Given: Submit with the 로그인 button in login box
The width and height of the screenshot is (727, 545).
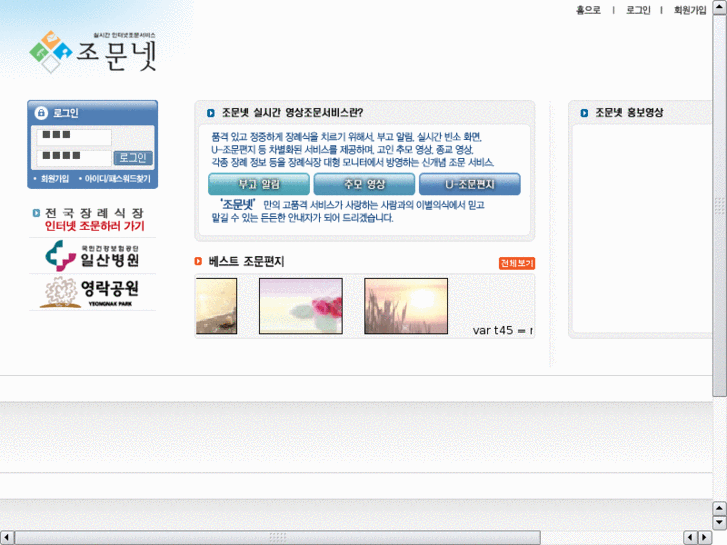Looking at the screenshot, I should [x=133, y=158].
